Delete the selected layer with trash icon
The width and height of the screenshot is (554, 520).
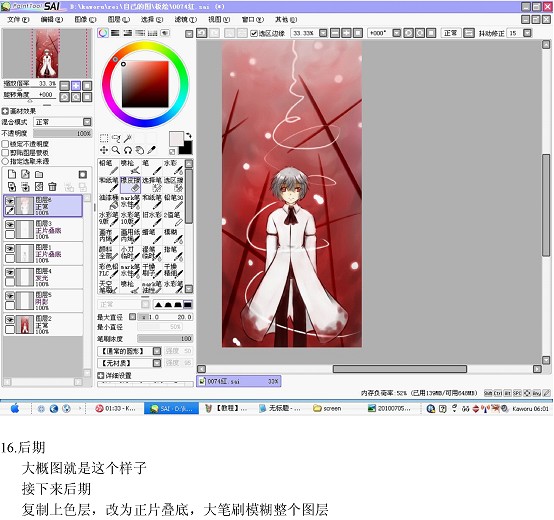point(52,187)
